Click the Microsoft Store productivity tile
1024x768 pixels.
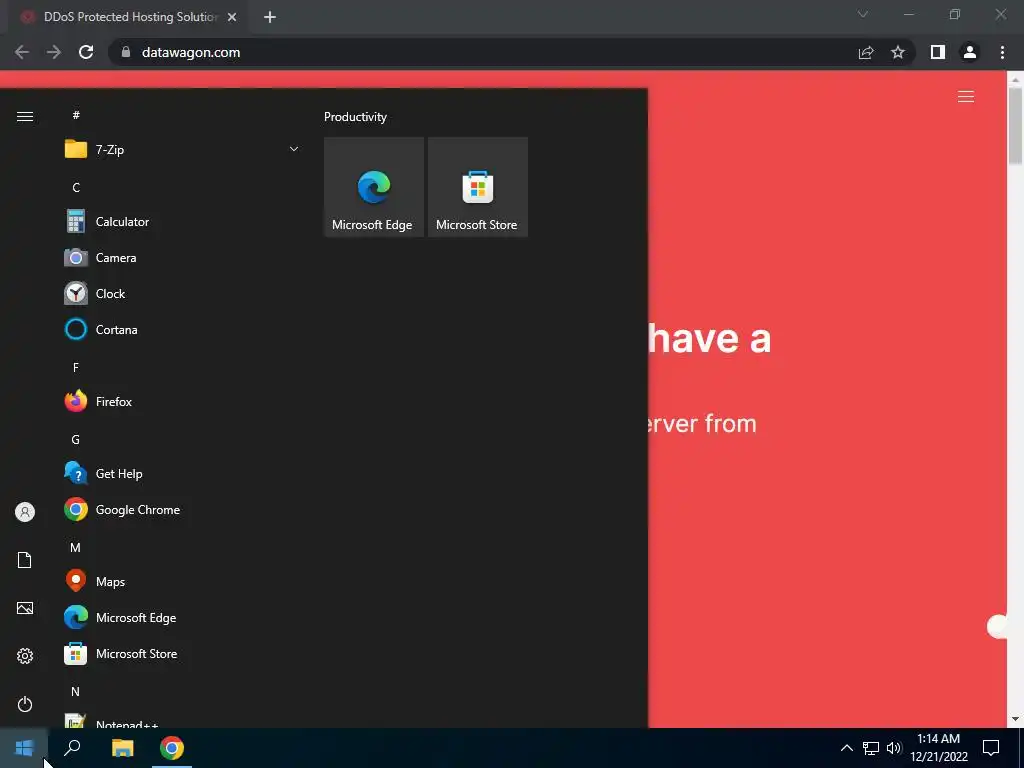click(477, 187)
